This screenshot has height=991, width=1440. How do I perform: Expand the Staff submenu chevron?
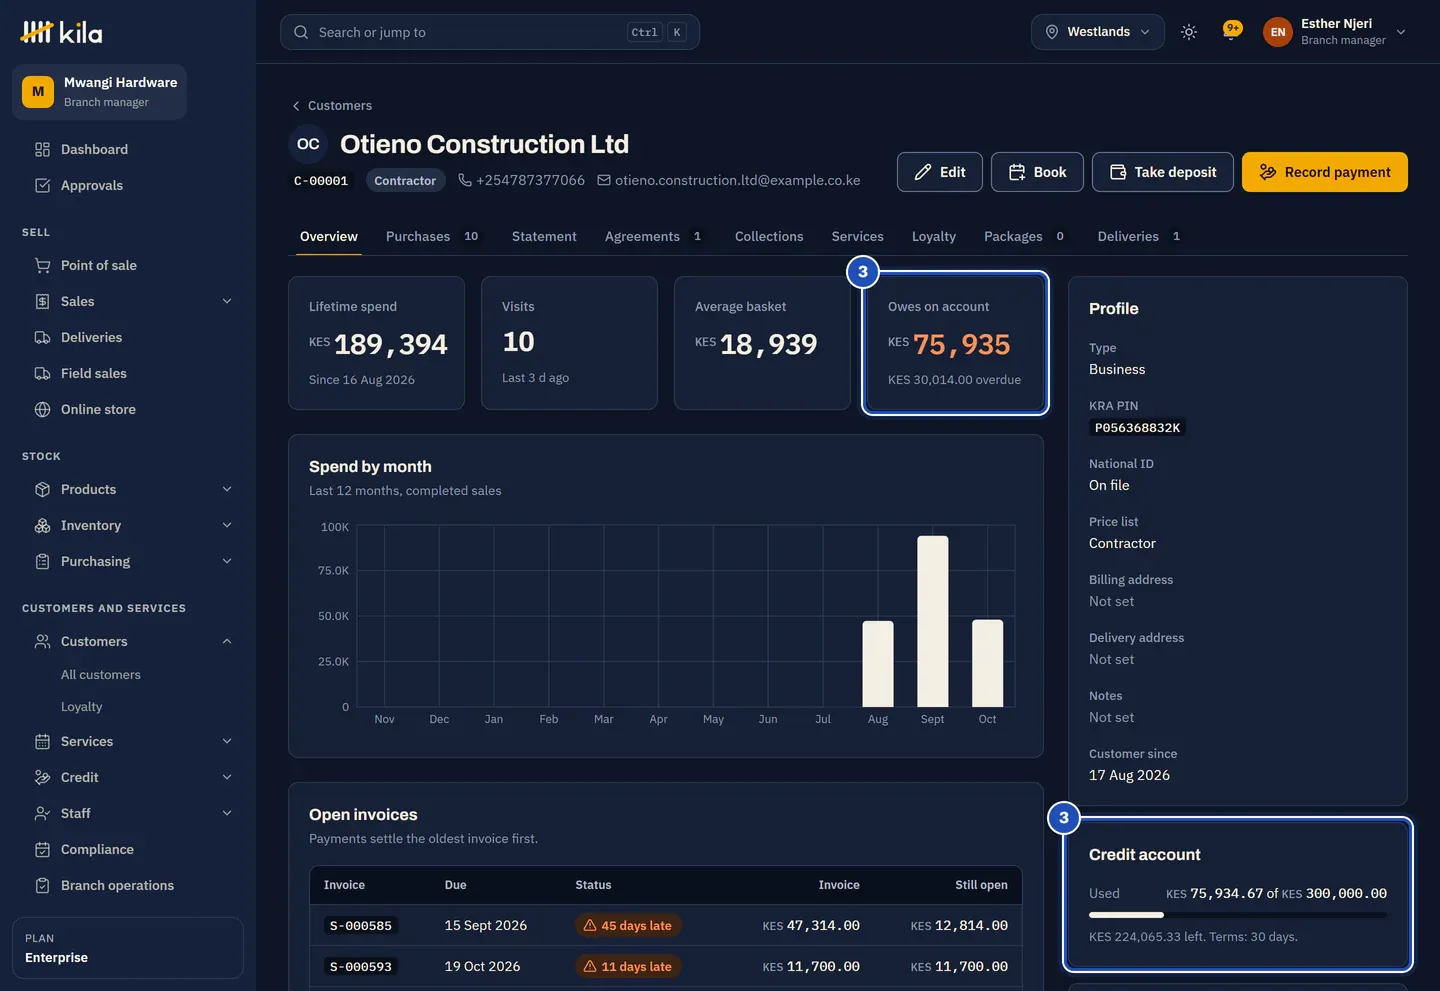point(227,813)
